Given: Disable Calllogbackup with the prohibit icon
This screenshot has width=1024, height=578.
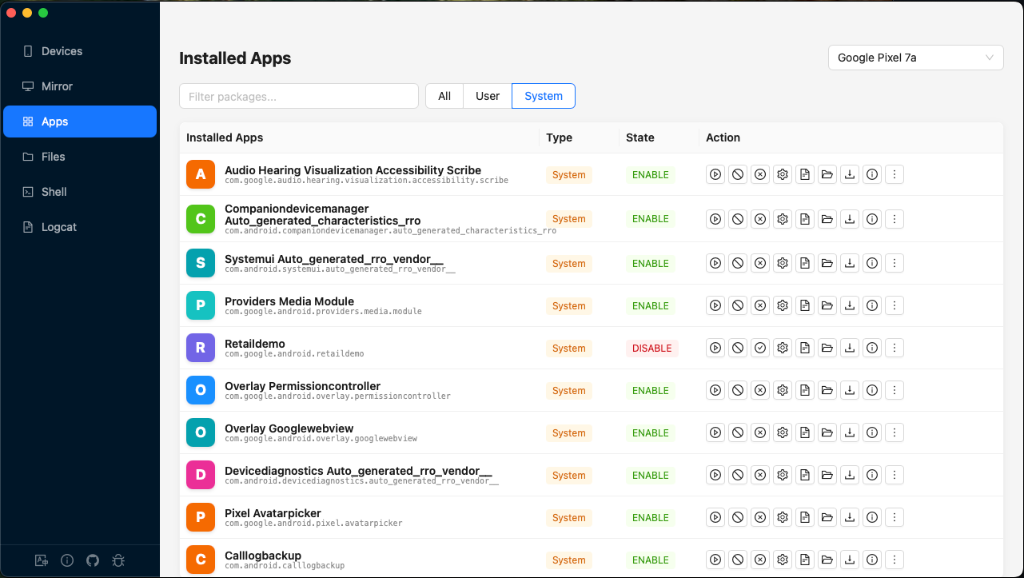Looking at the screenshot, I should coord(737,559).
